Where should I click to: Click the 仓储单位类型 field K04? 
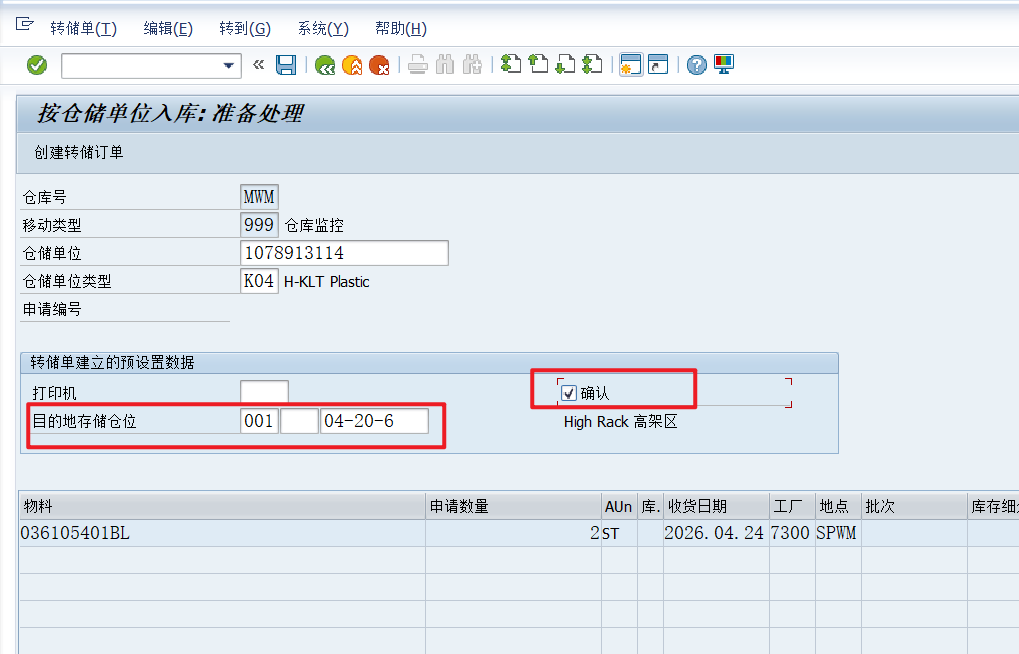259,281
